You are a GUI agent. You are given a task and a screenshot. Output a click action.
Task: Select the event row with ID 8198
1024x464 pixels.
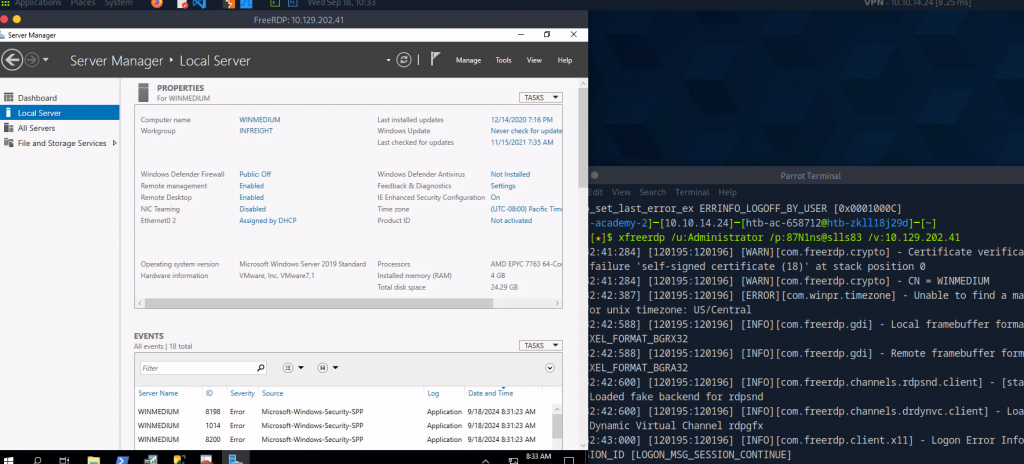(344, 412)
